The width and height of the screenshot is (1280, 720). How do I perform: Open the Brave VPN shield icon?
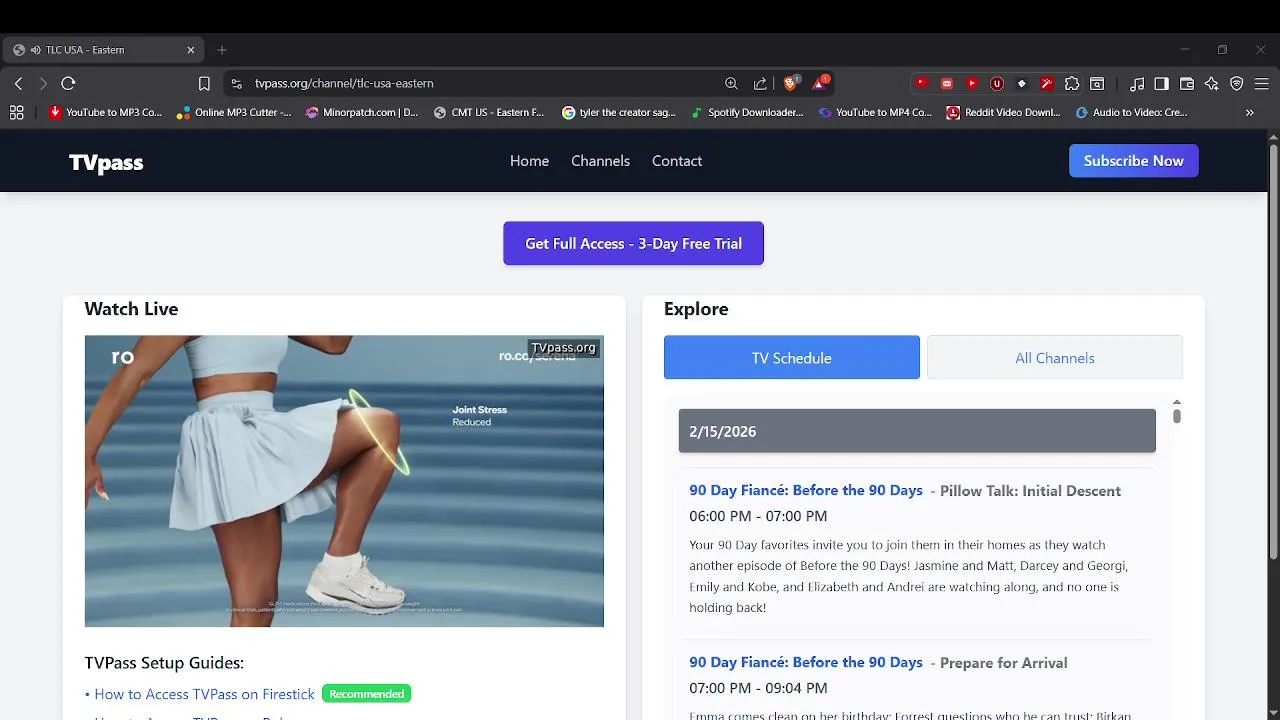click(1237, 84)
